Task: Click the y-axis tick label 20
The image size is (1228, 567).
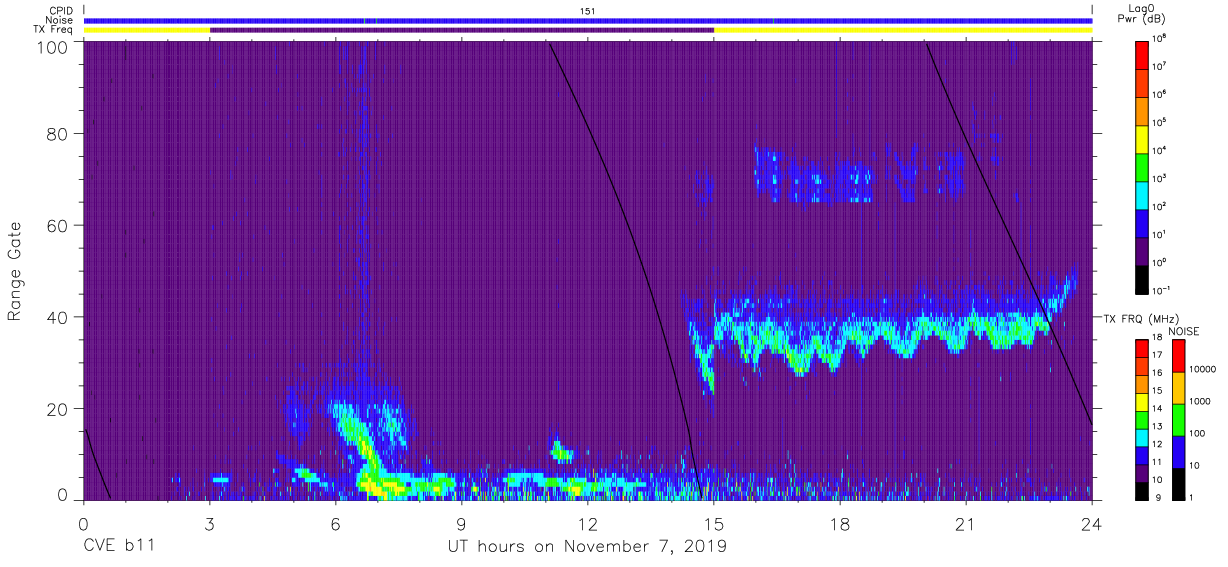Action: [x=57, y=409]
